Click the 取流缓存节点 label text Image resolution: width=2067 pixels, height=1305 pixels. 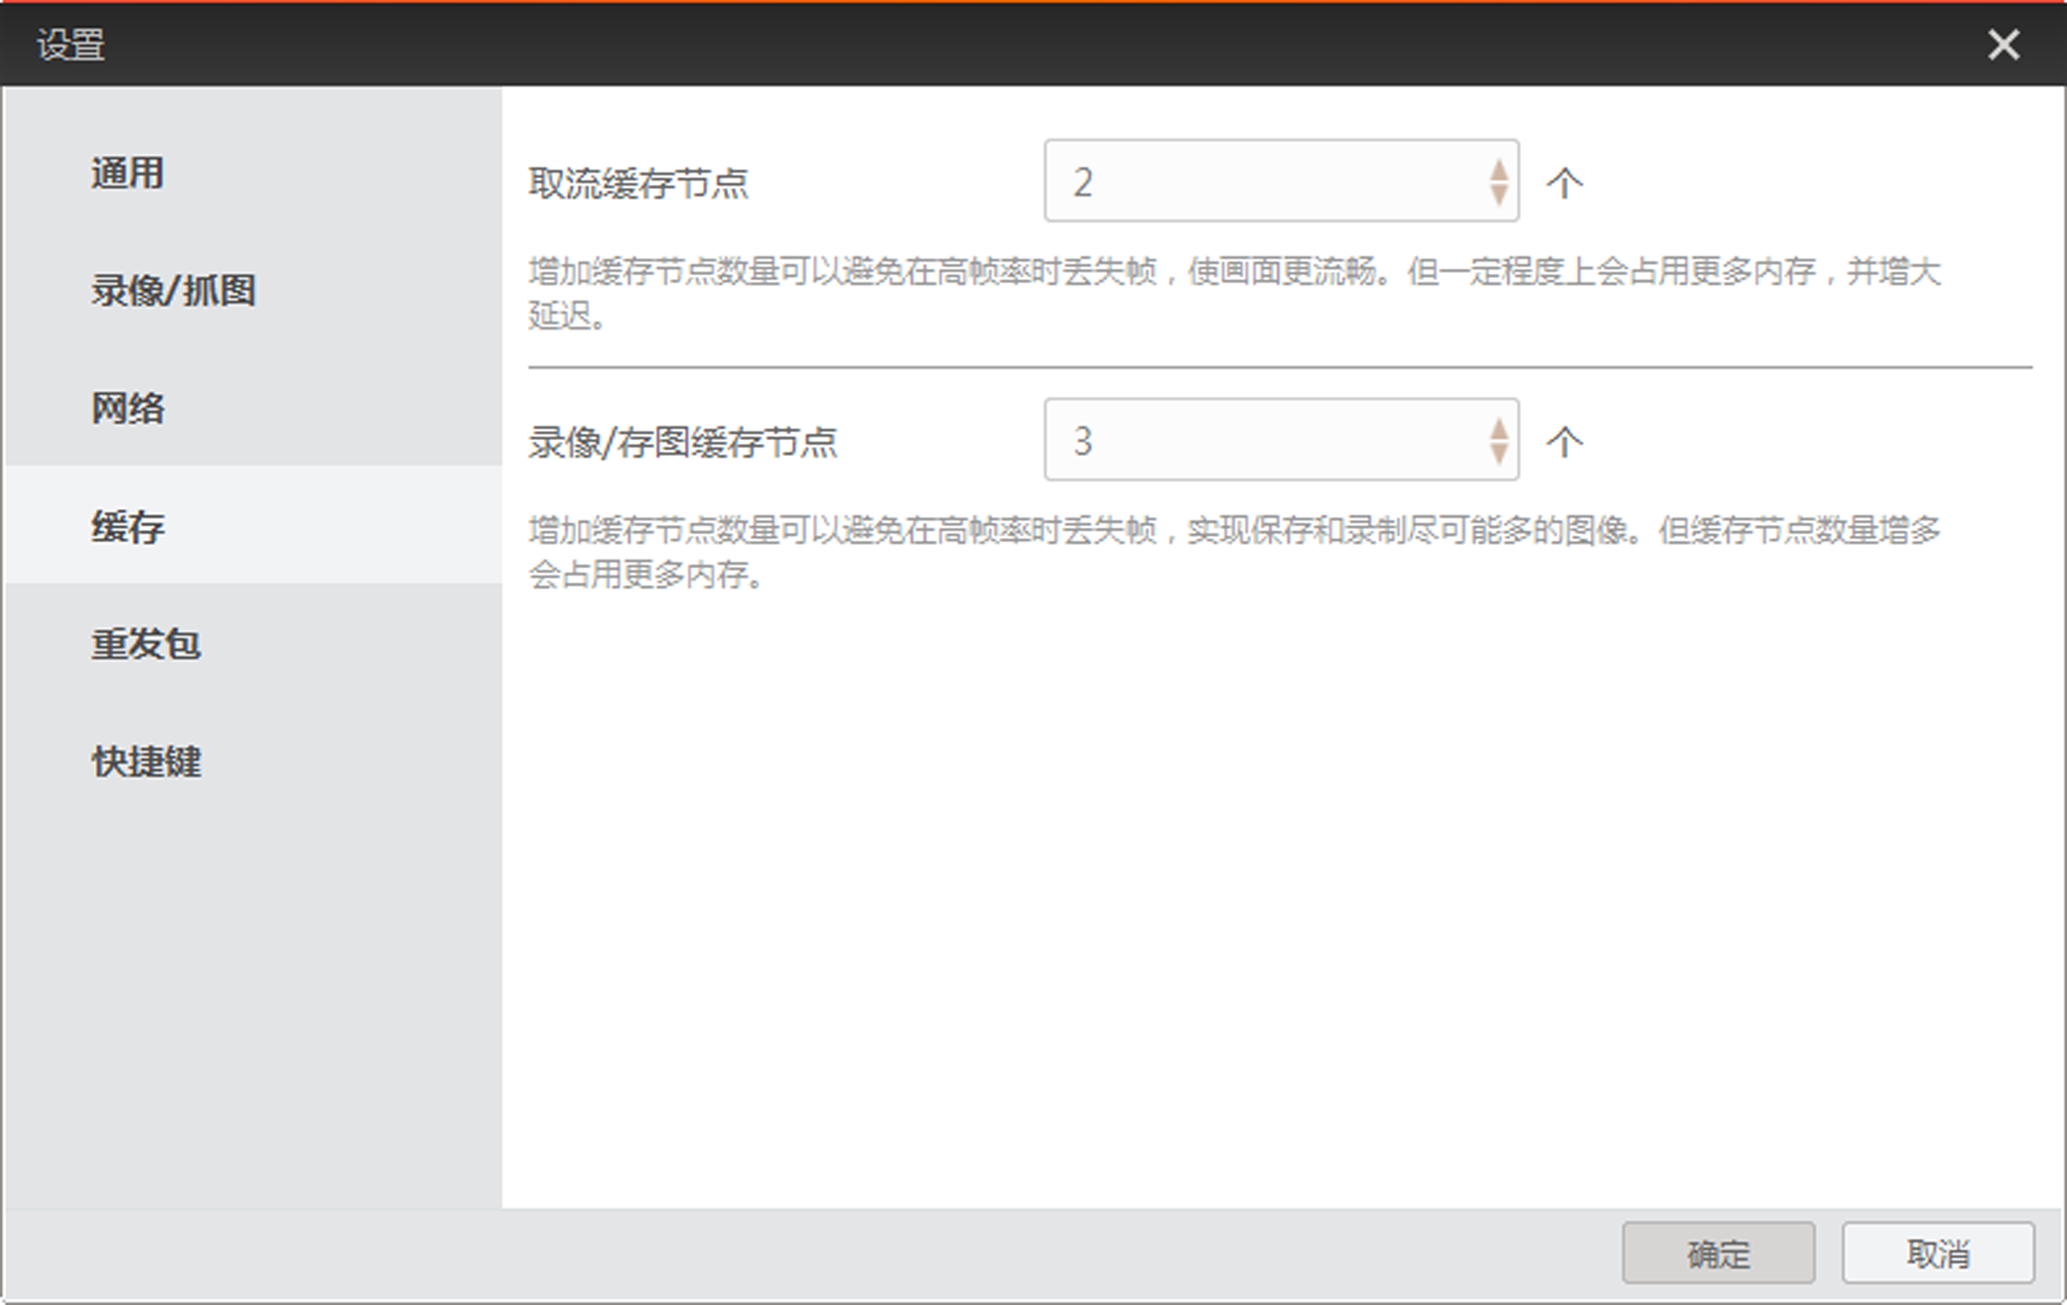pos(638,183)
